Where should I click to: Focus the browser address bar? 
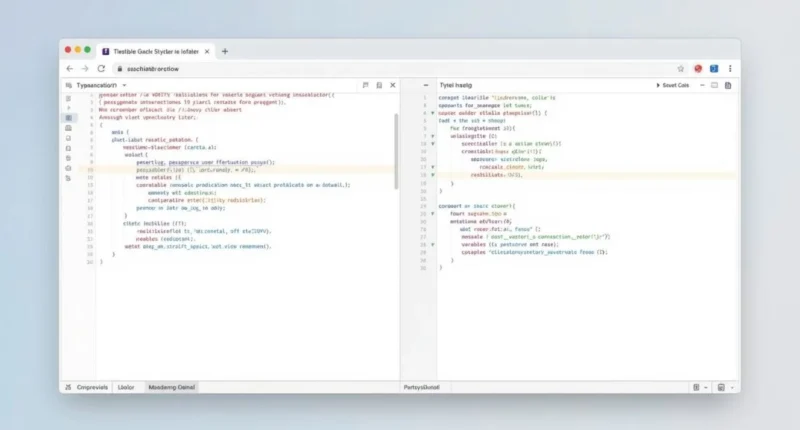393,68
